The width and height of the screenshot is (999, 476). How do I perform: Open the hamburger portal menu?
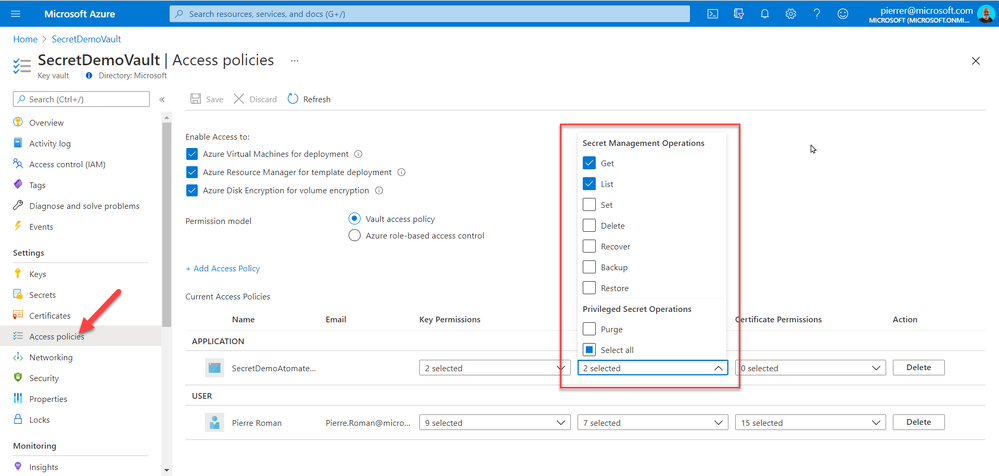pos(16,13)
